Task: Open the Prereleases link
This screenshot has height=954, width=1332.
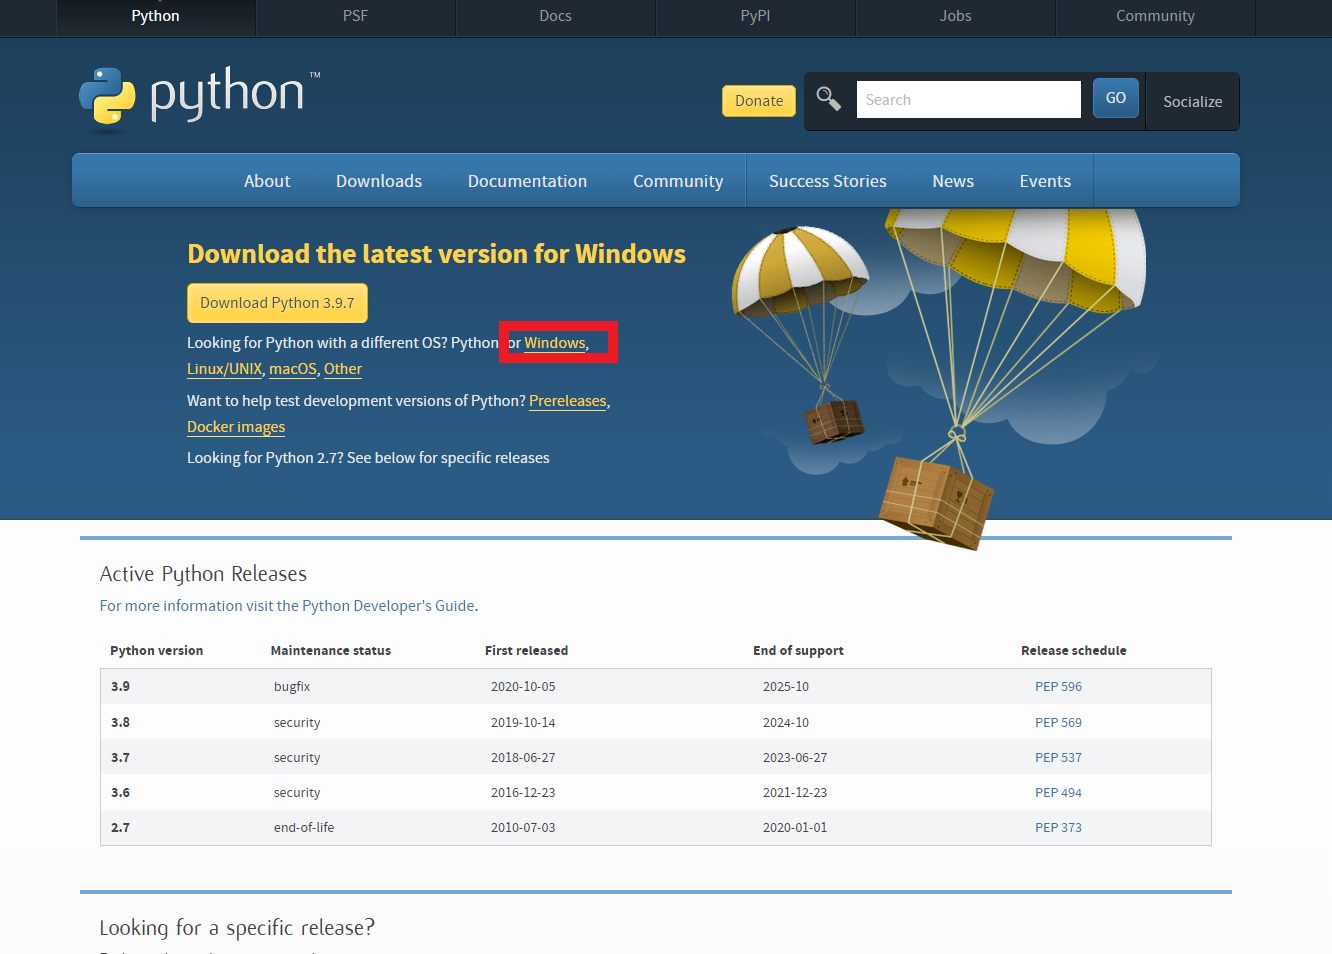Action: point(568,401)
